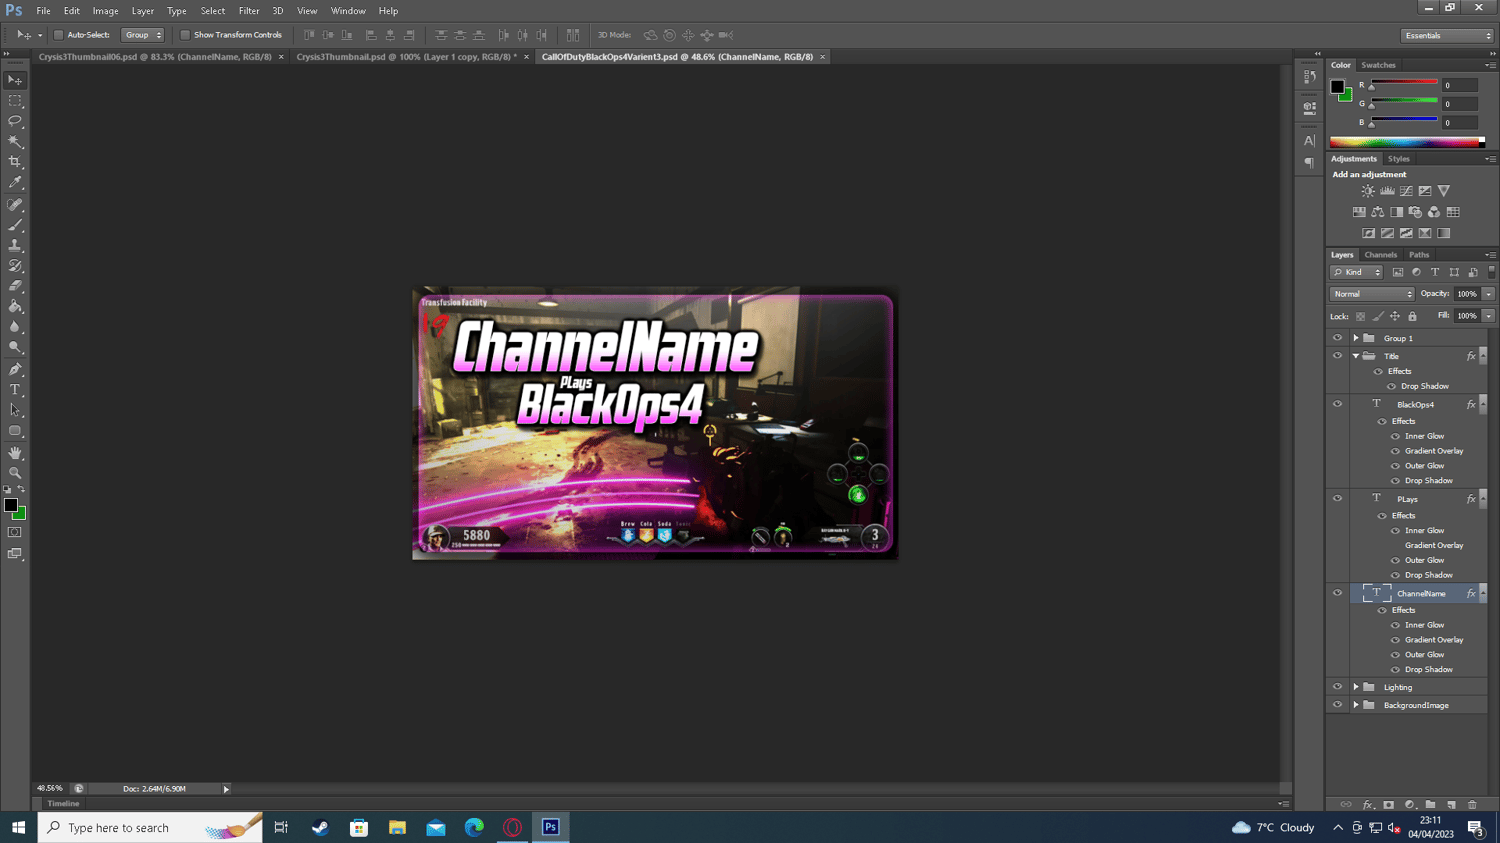Screen dimensions: 1500x843
Task: Activate the Crop tool
Action: tap(15, 162)
